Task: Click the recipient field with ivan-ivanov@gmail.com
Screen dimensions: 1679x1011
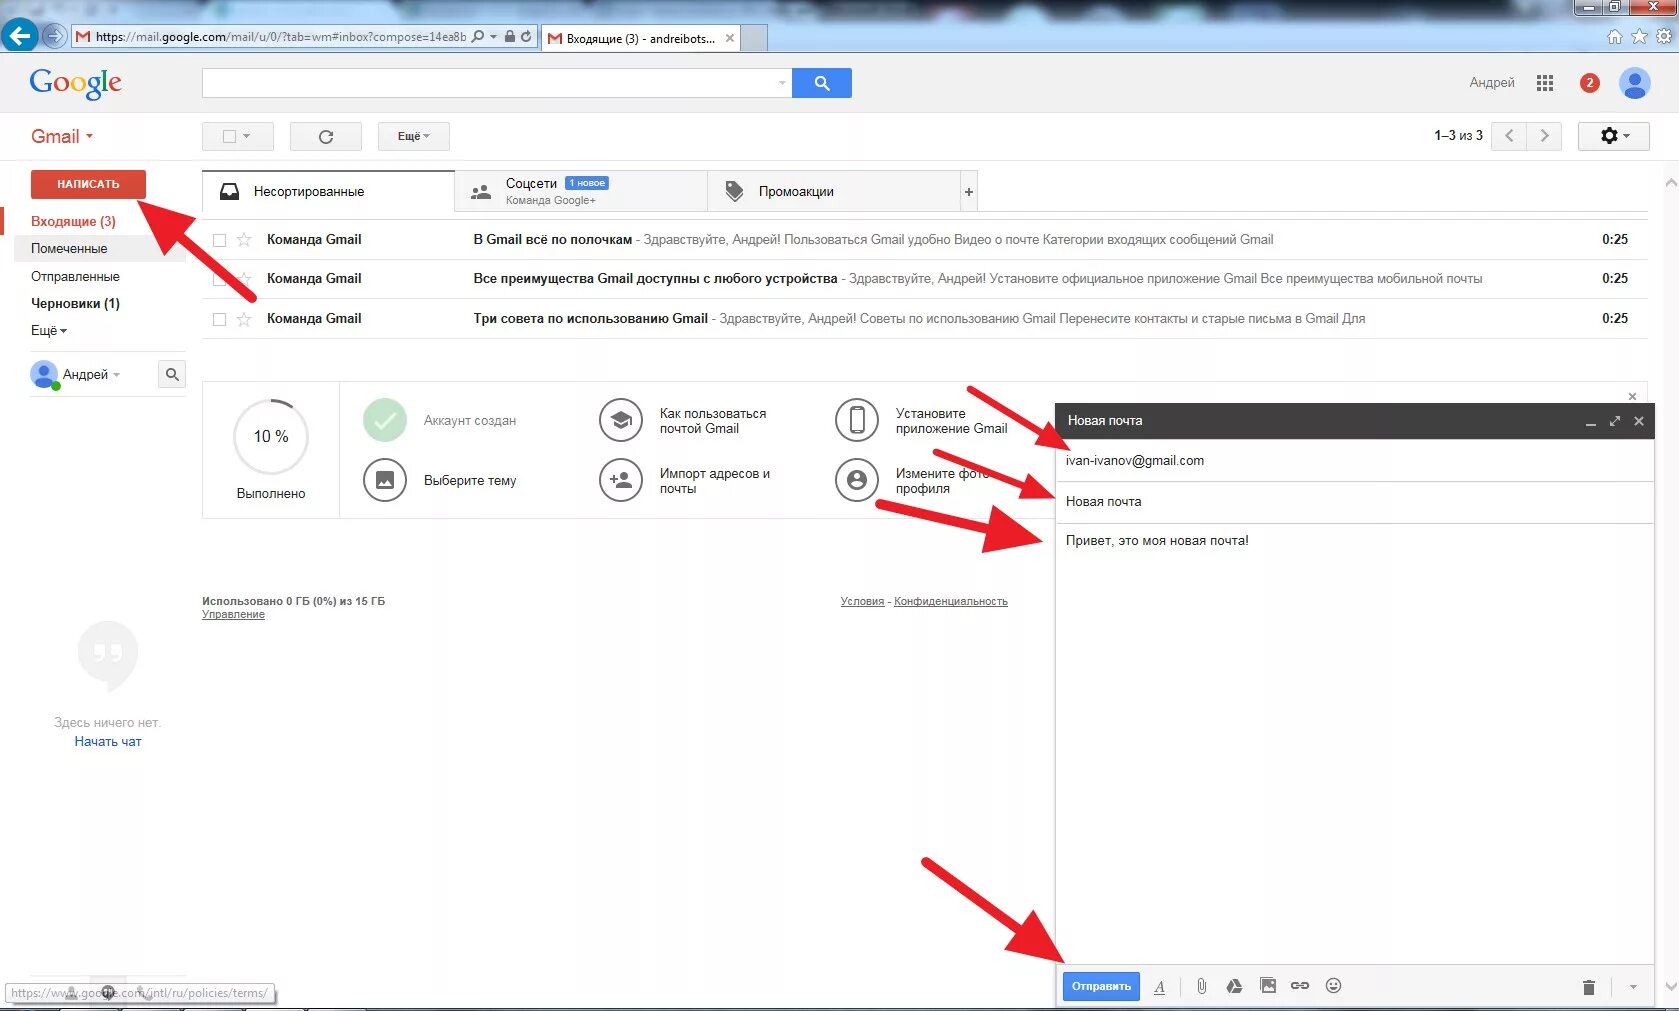Action: (1354, 461)
